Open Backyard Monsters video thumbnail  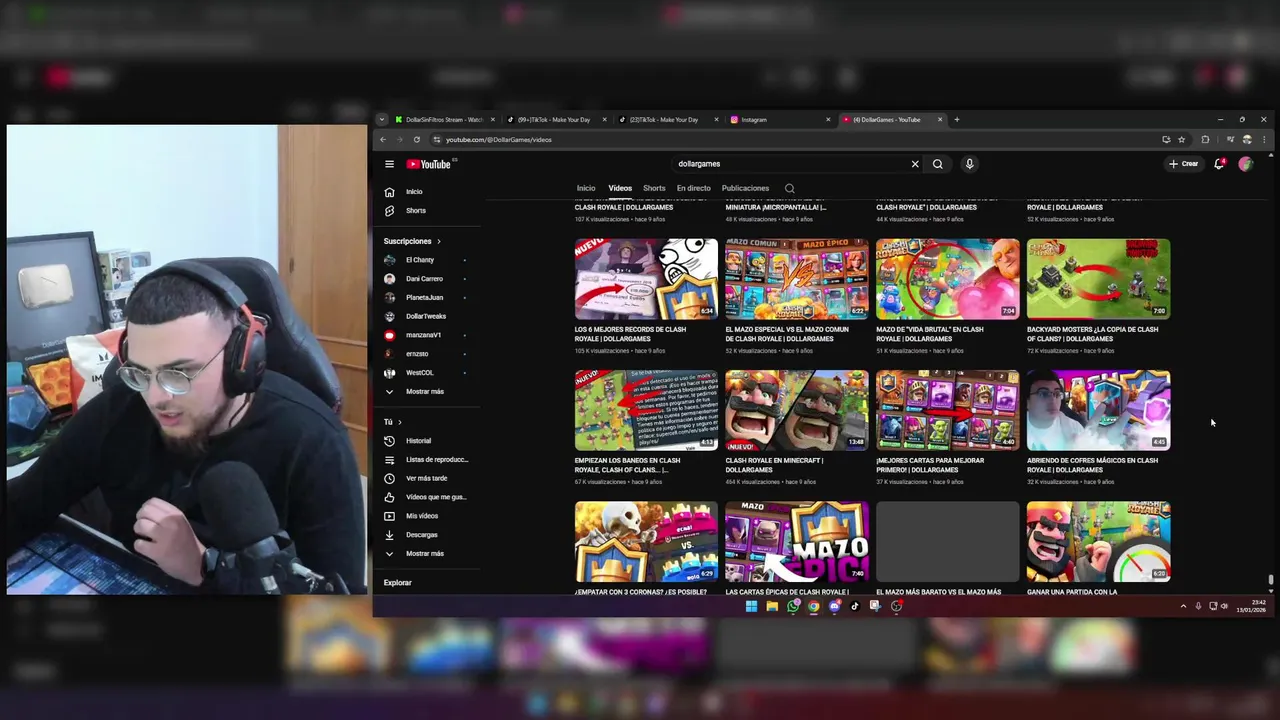(1098, 279)
